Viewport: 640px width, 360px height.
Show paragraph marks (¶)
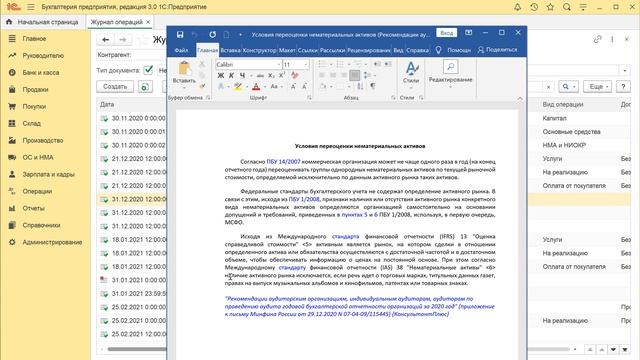coord(373,86)
